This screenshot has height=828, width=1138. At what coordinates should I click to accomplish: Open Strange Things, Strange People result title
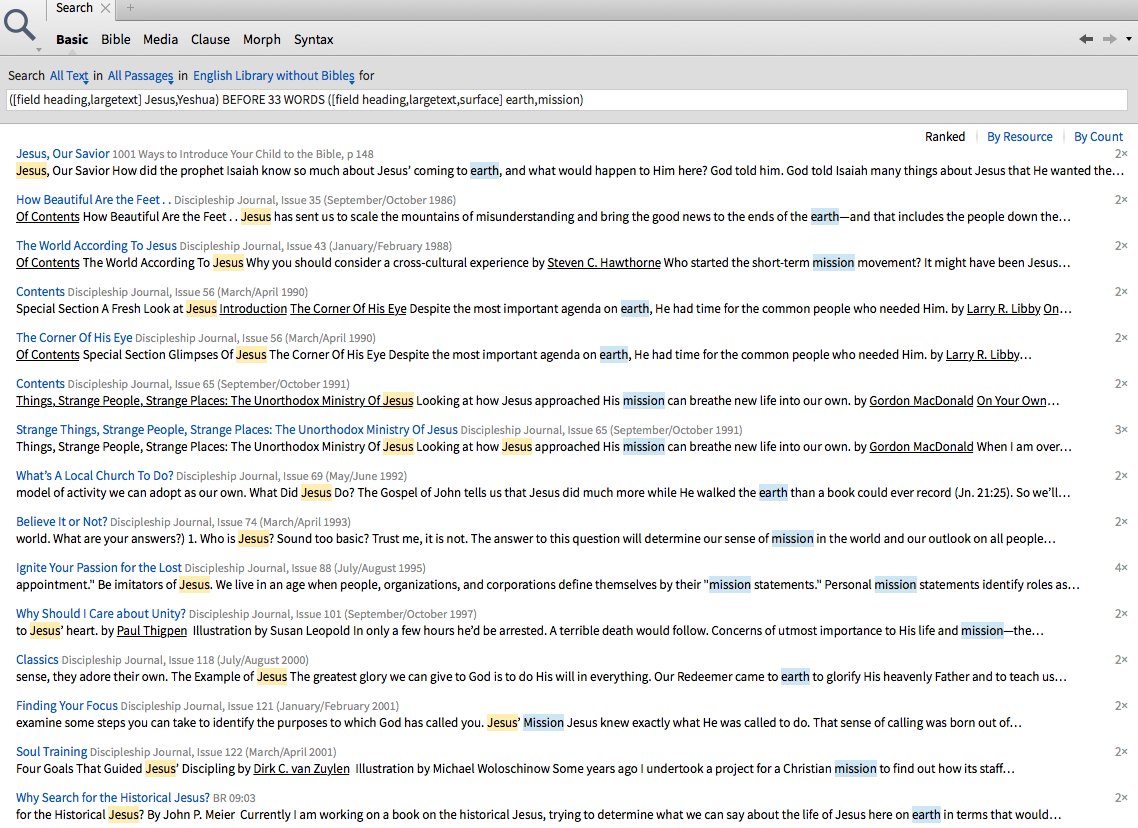point(237,430)
